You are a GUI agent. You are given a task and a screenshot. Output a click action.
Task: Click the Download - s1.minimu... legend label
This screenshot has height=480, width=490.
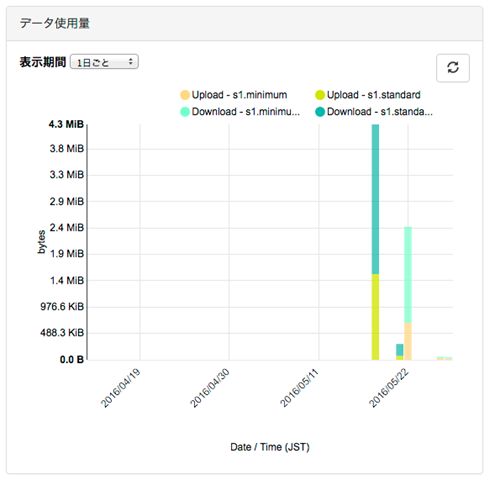coord(246,112)
